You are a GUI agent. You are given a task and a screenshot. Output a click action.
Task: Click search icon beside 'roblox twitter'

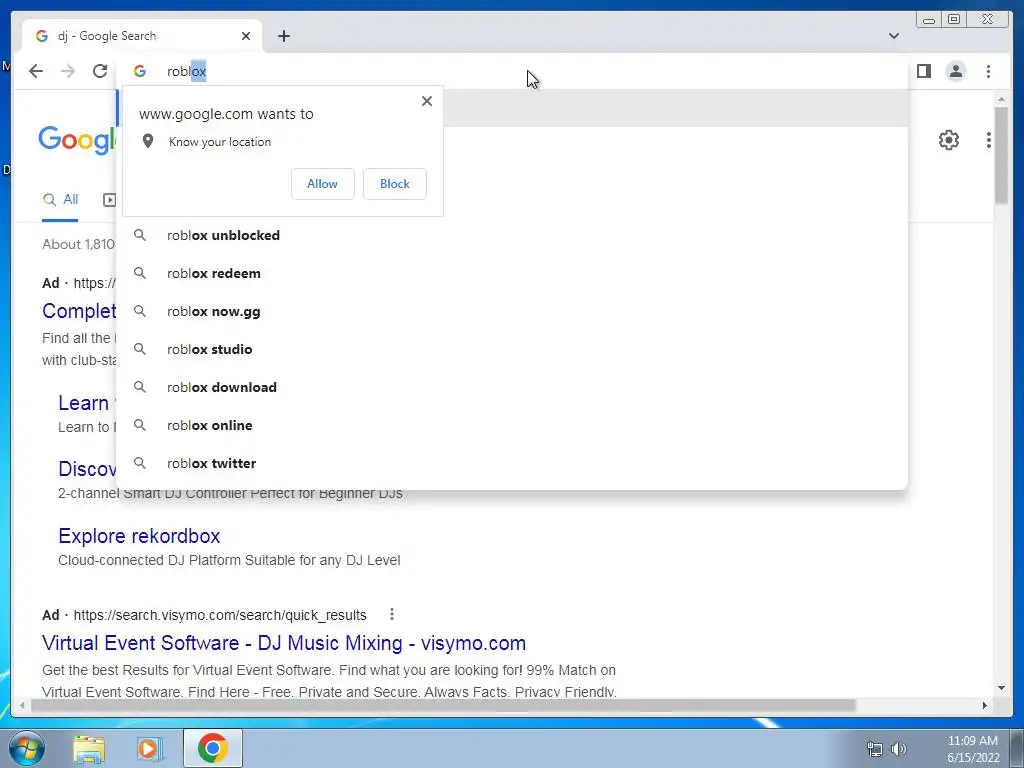point(140,463)
